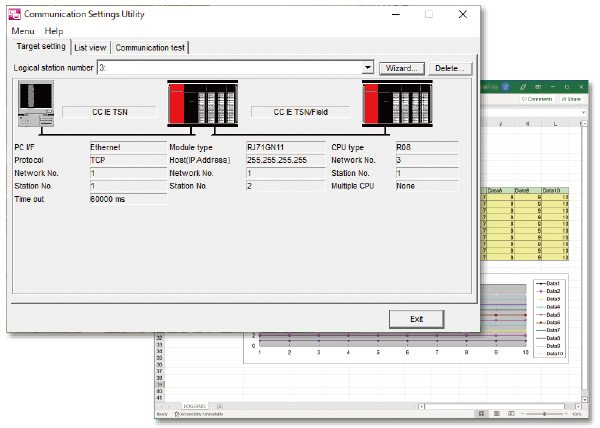The width and height of the screenshot is (600, 428).
Task: Select the RJ71GN11 module PLC image
Action: (x=203, y=104)
